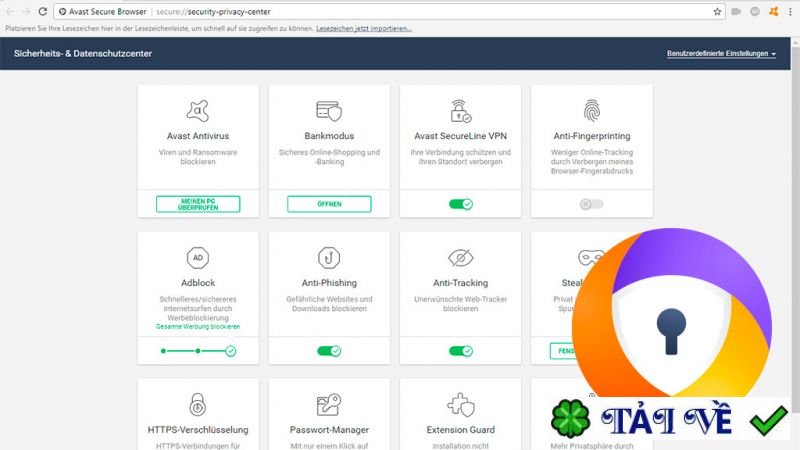
Task: Bookmark this page with the star icon
Action: [717, 11]
